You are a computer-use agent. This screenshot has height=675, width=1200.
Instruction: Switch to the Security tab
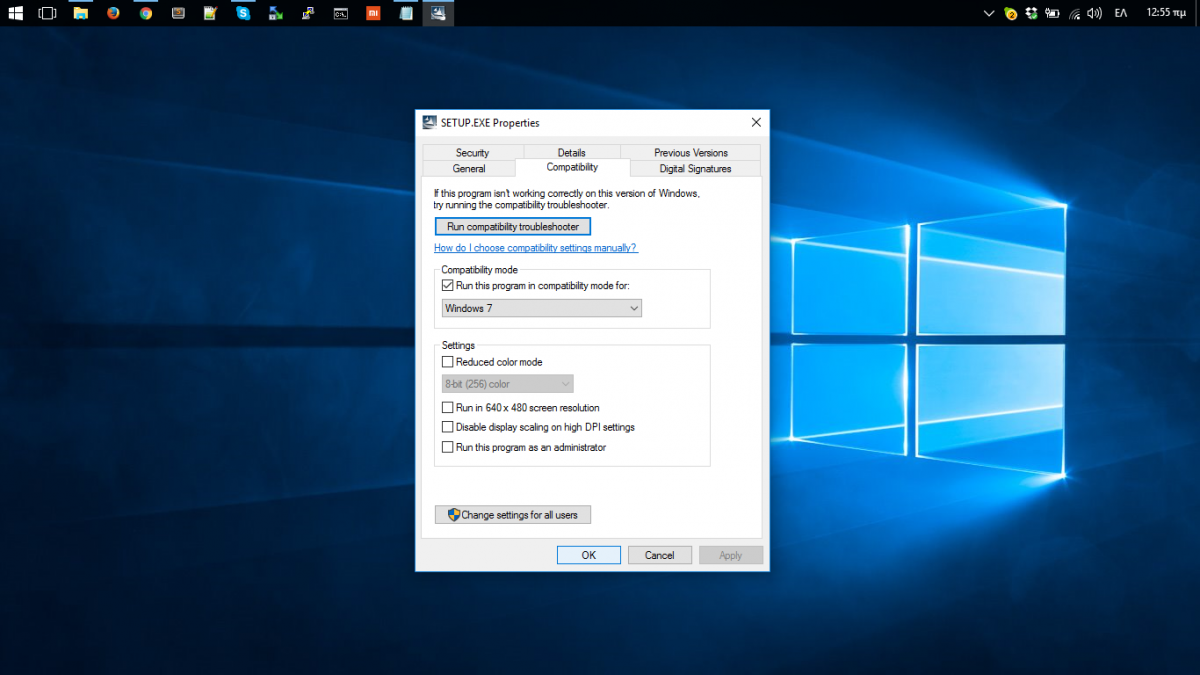point(472,153)
